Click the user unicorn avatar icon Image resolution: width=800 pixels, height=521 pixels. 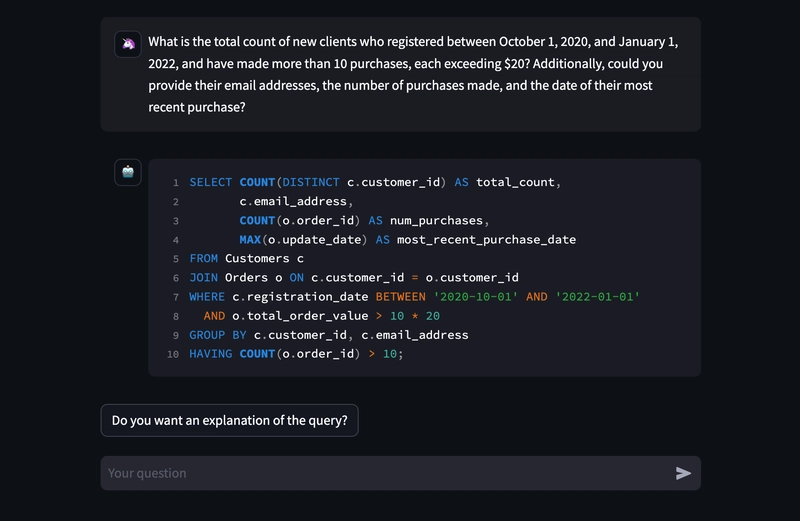128,44
